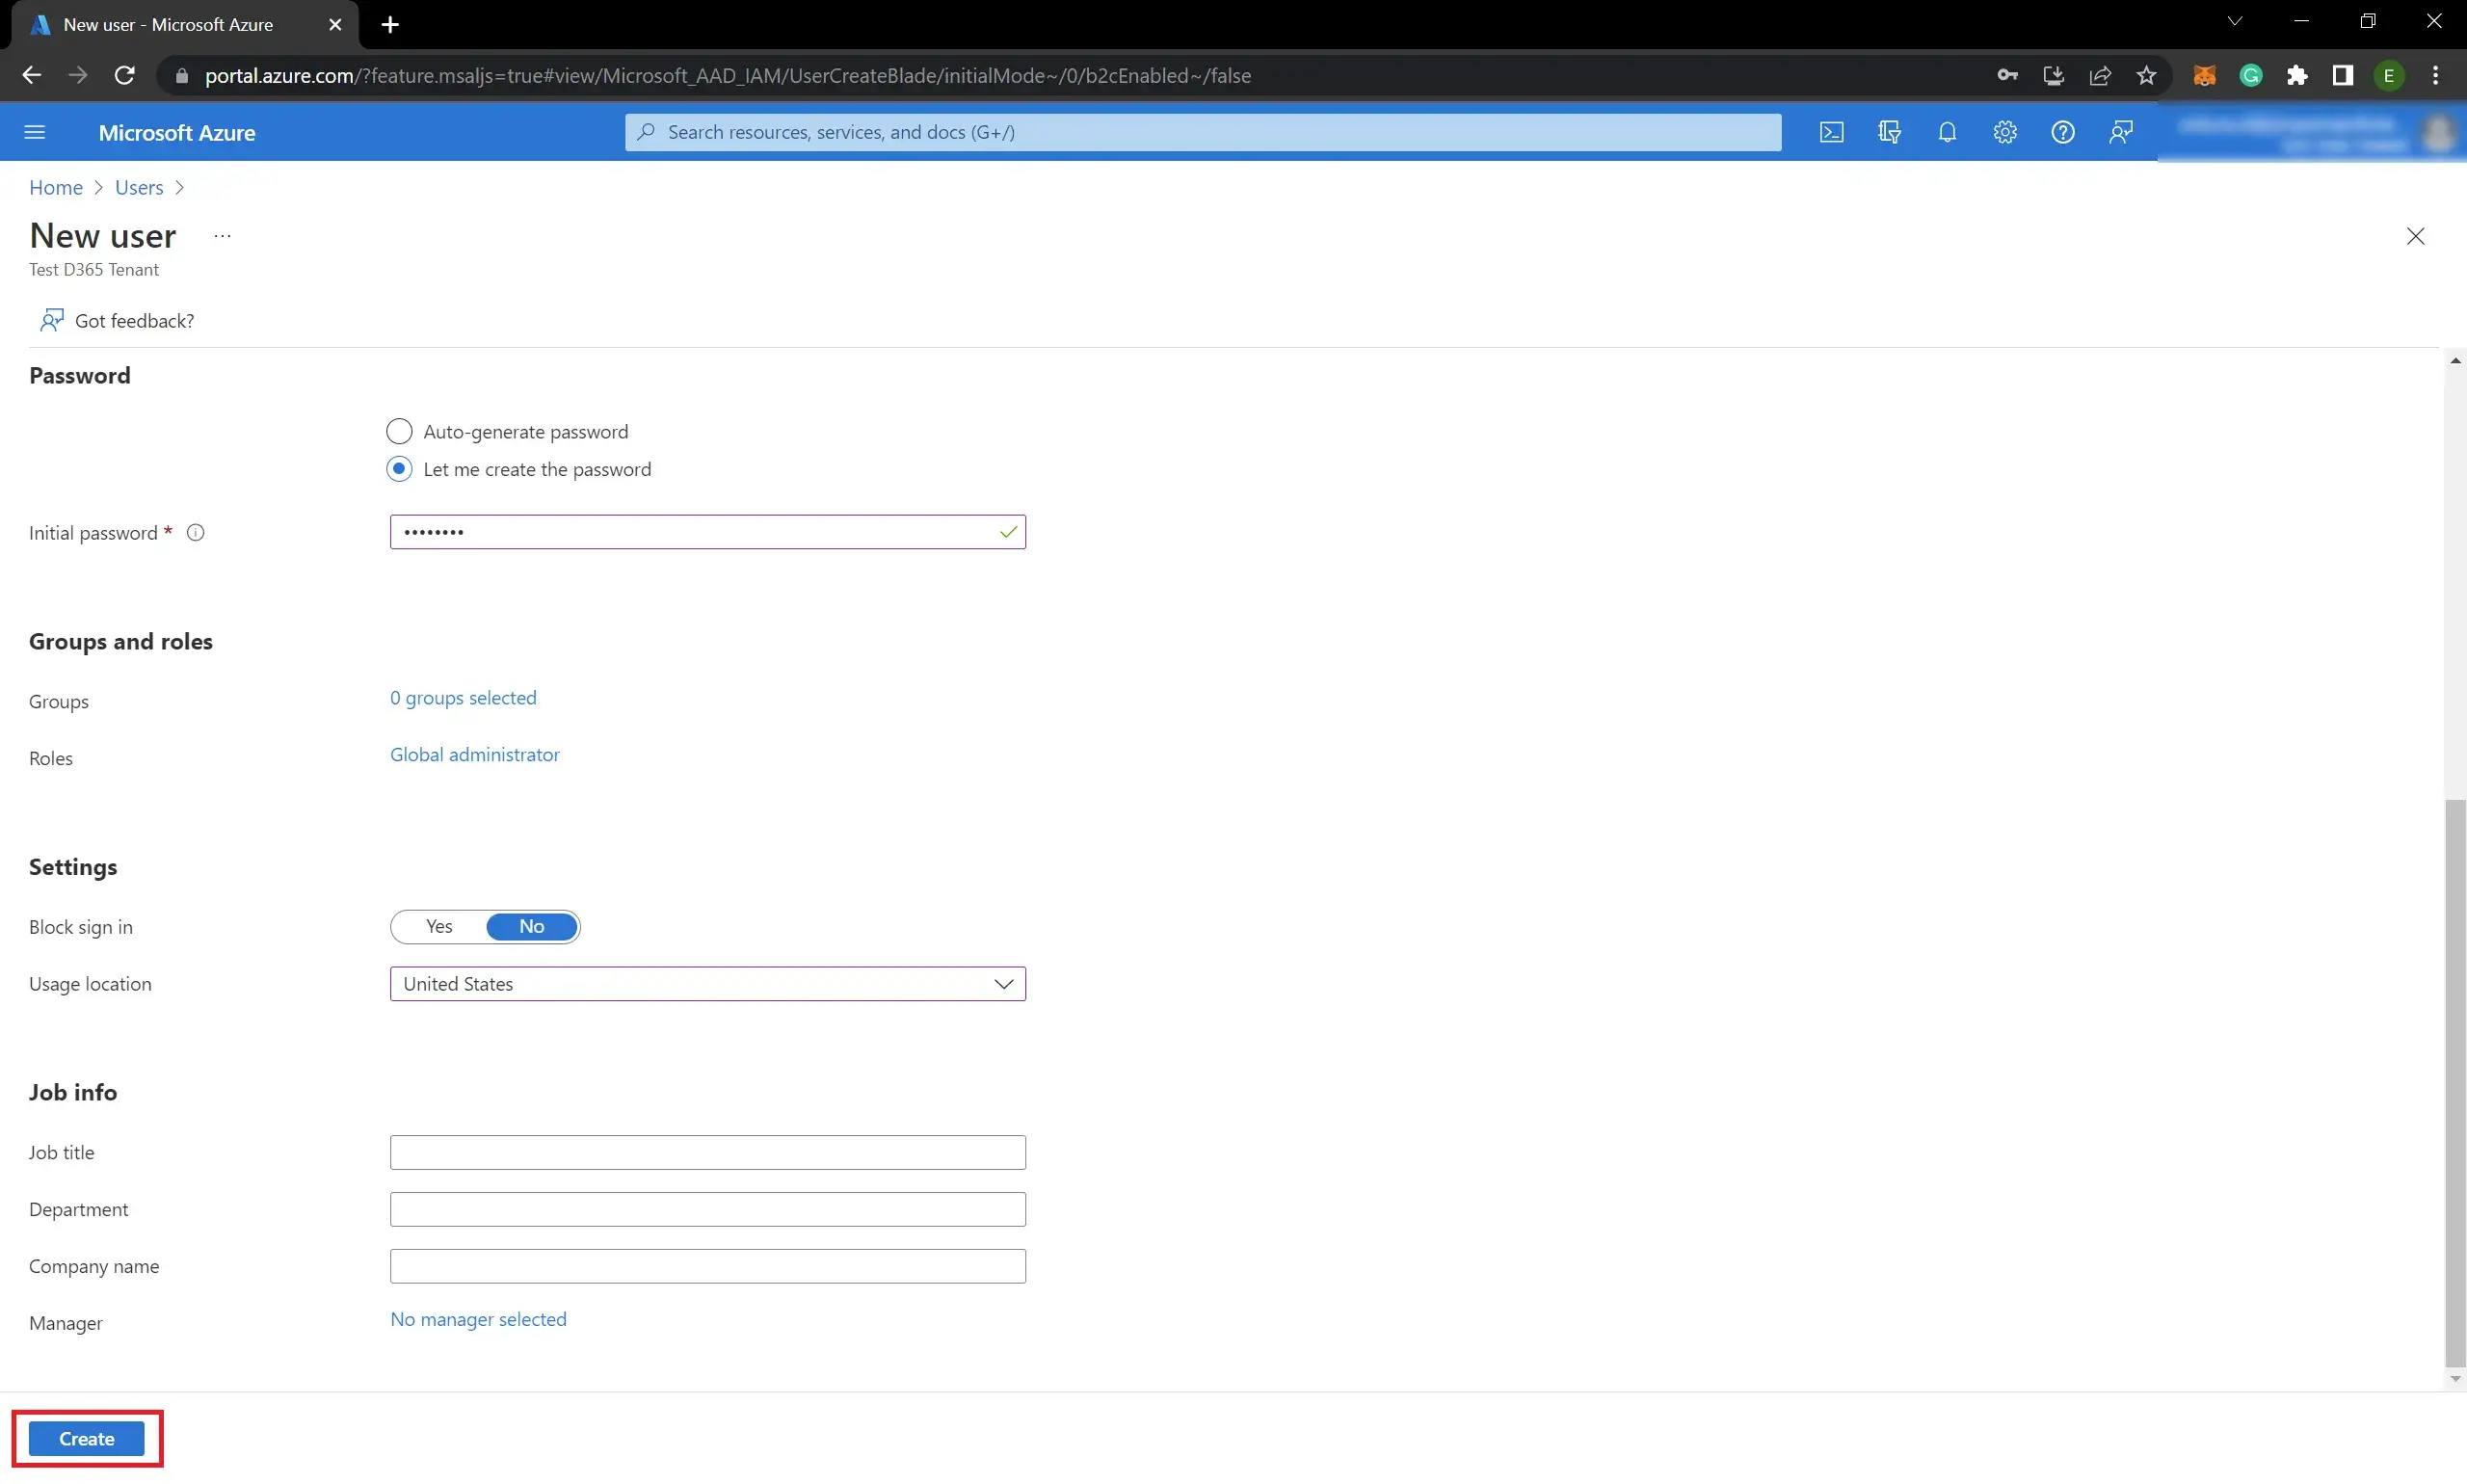Select Let me create the password option
The height and width of the screenshot is (1484, 2467).
click(x=398, y=469)
